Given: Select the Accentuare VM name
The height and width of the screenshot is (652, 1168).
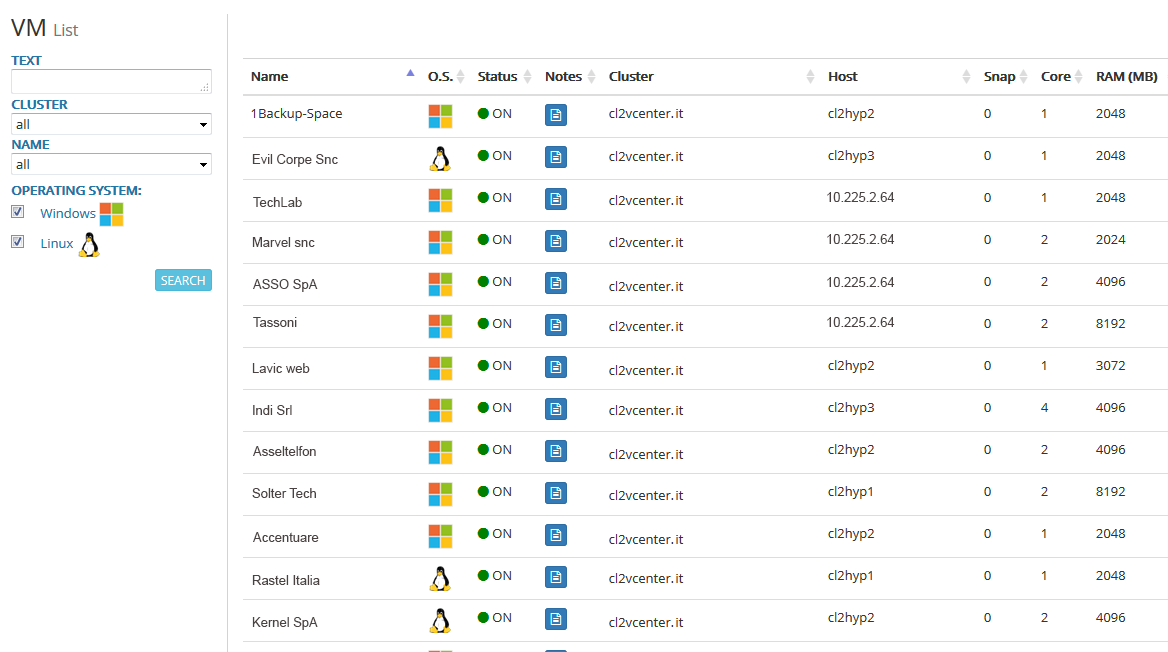Looking at the screenshot, I should coord(285,537).
